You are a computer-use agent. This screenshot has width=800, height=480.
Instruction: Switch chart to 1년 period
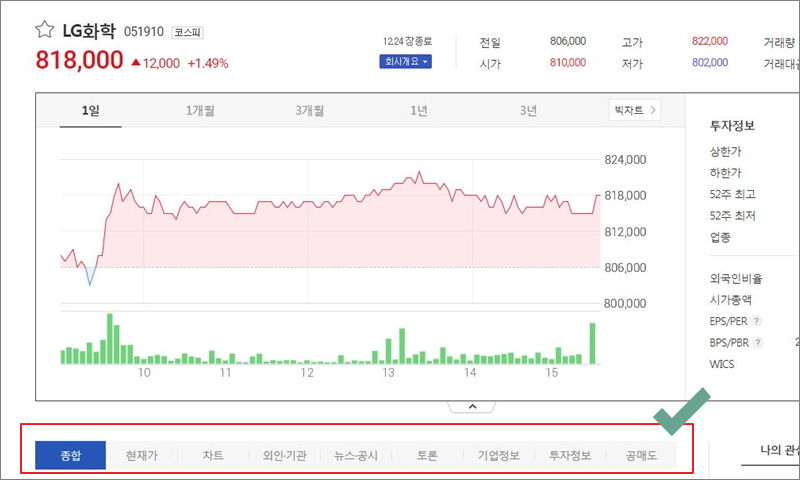pos(419,110)
